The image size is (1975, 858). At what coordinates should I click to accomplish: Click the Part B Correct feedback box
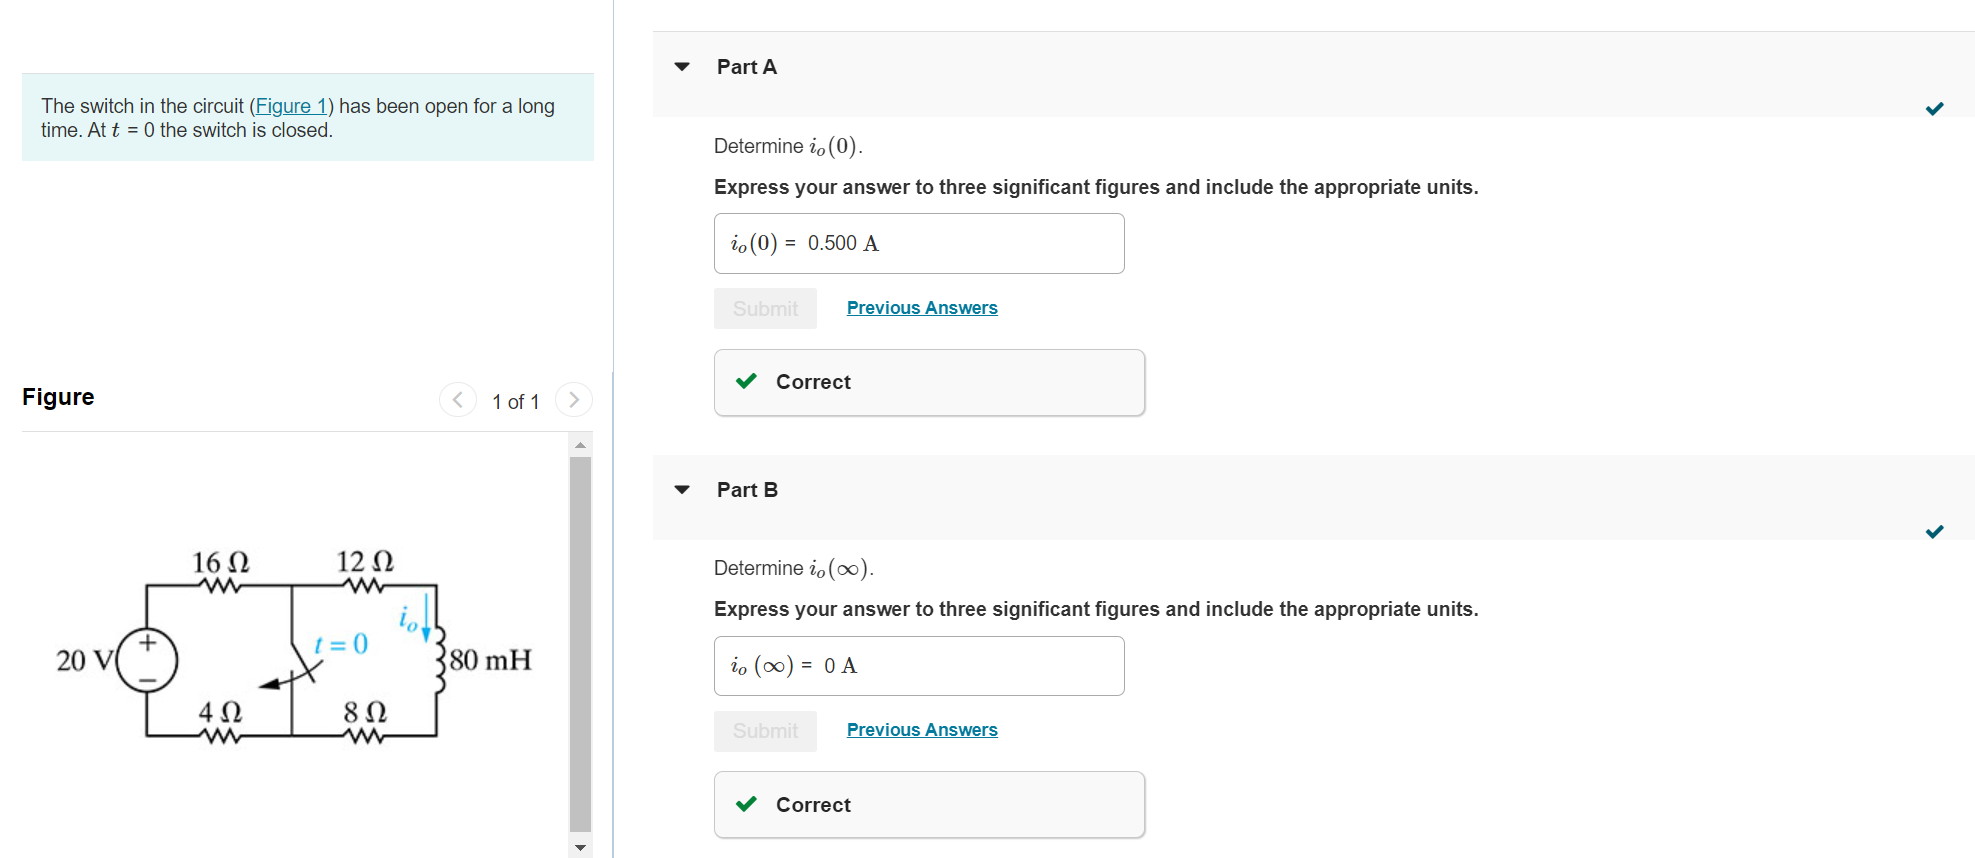[928, 805]
